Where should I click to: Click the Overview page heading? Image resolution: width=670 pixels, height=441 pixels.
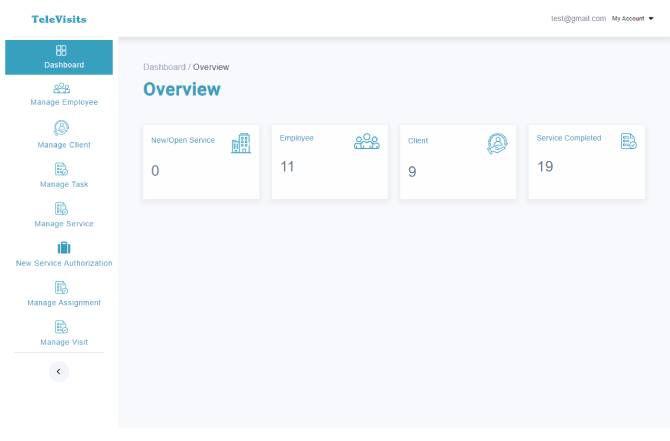182,89
